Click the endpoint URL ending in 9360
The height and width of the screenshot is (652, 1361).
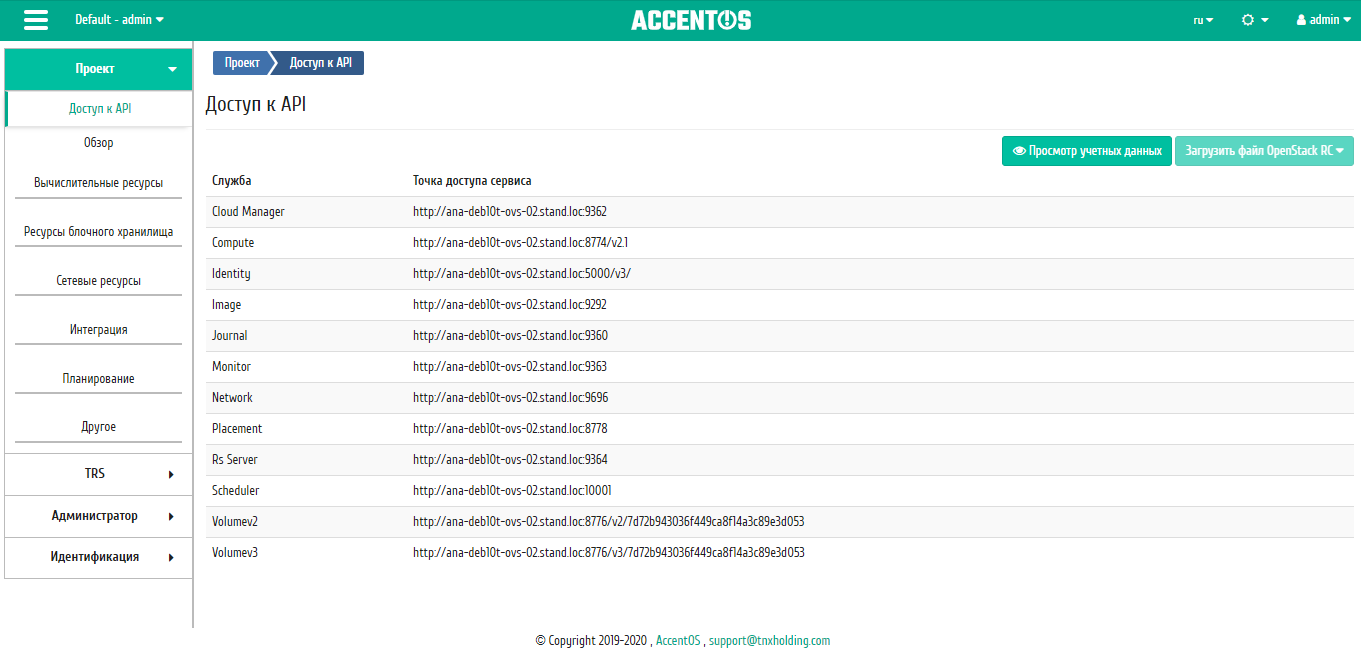tap(510, 336)
